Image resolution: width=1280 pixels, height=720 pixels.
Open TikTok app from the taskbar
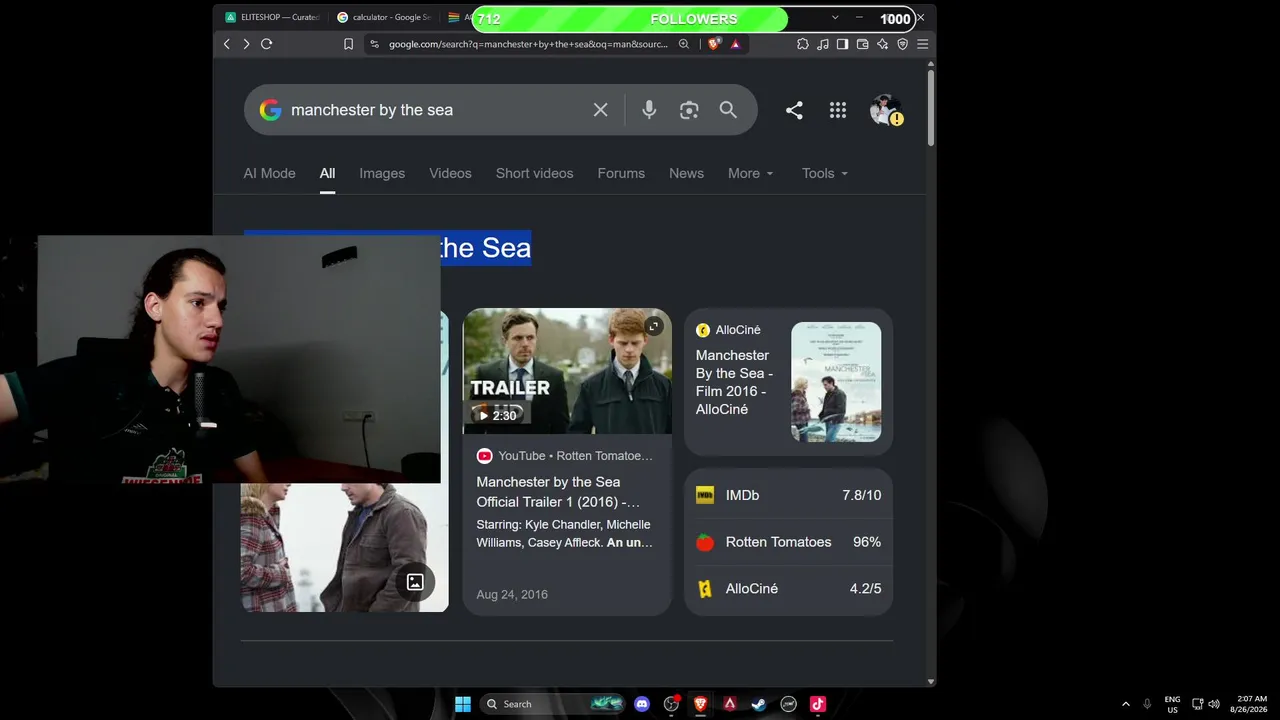pyautogui.click(x=818, y=704)
